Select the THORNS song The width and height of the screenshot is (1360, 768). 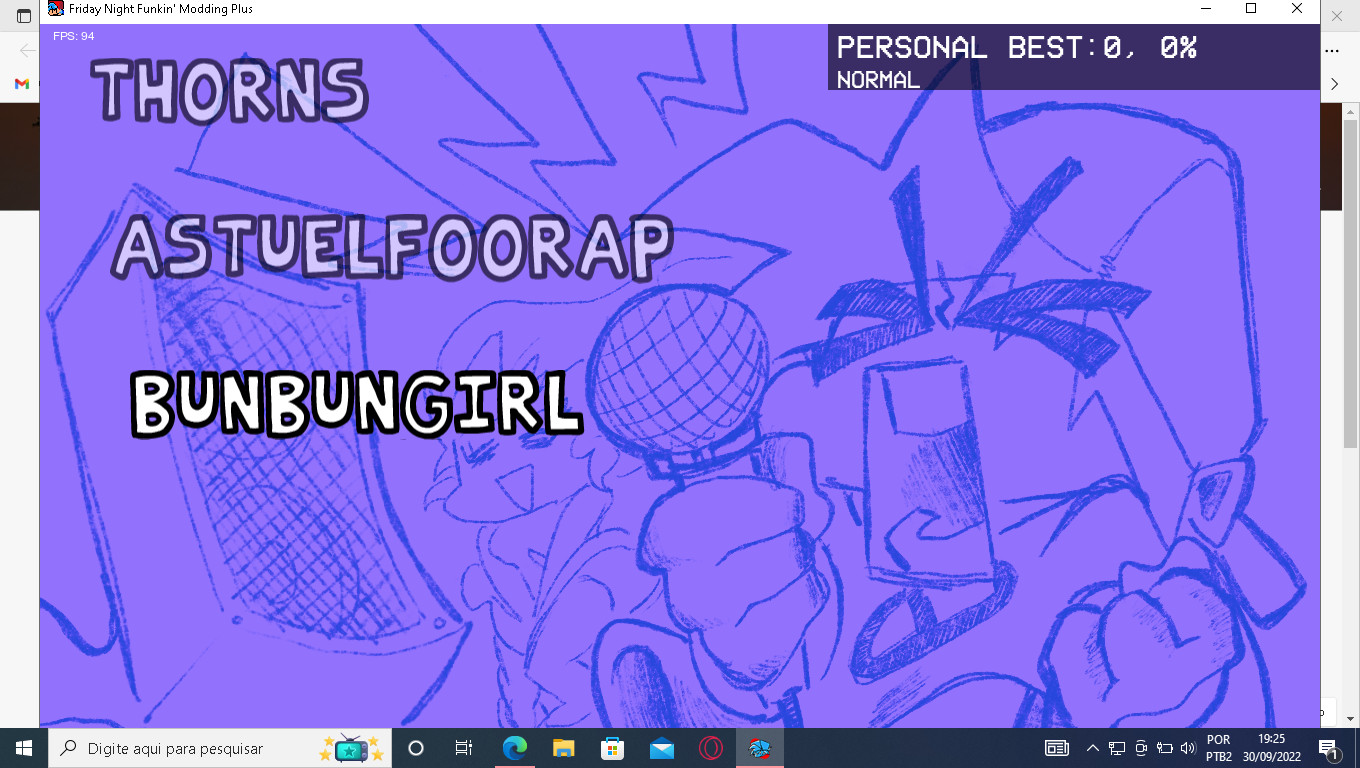tap(231, 91)
